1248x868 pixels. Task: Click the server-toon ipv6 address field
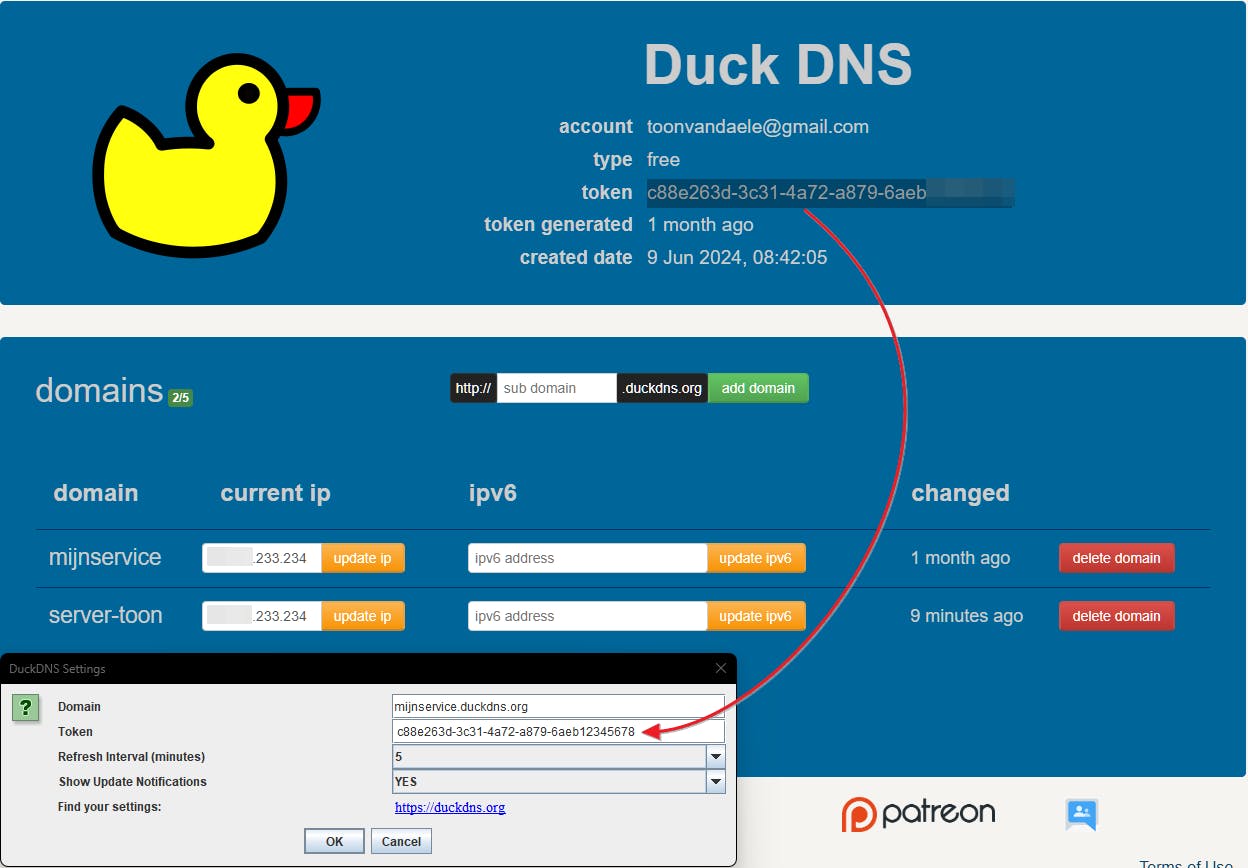point(588,616)
